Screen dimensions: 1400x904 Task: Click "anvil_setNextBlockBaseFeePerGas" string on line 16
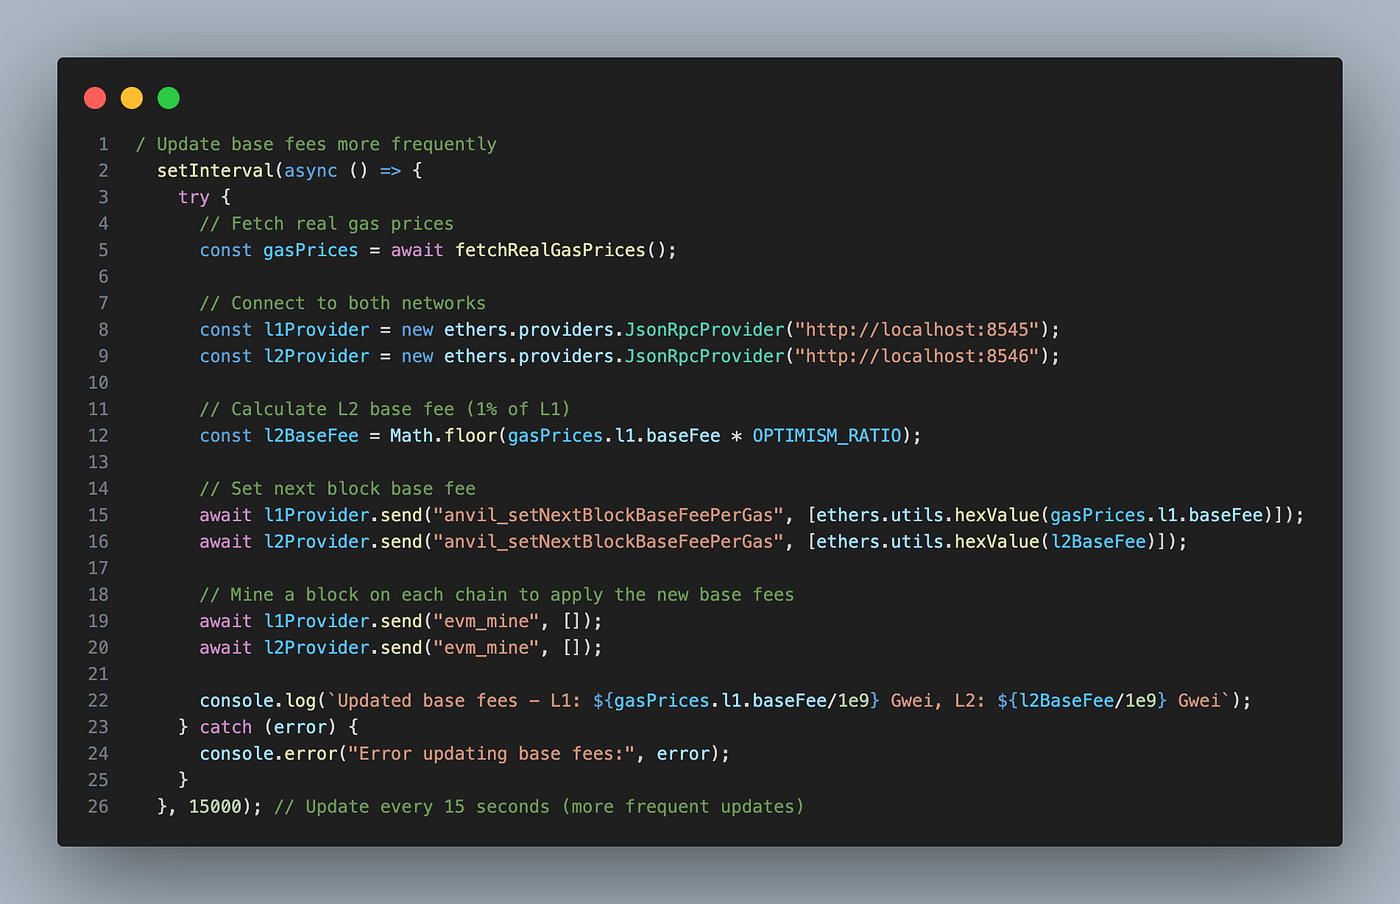tap(609, 542)
